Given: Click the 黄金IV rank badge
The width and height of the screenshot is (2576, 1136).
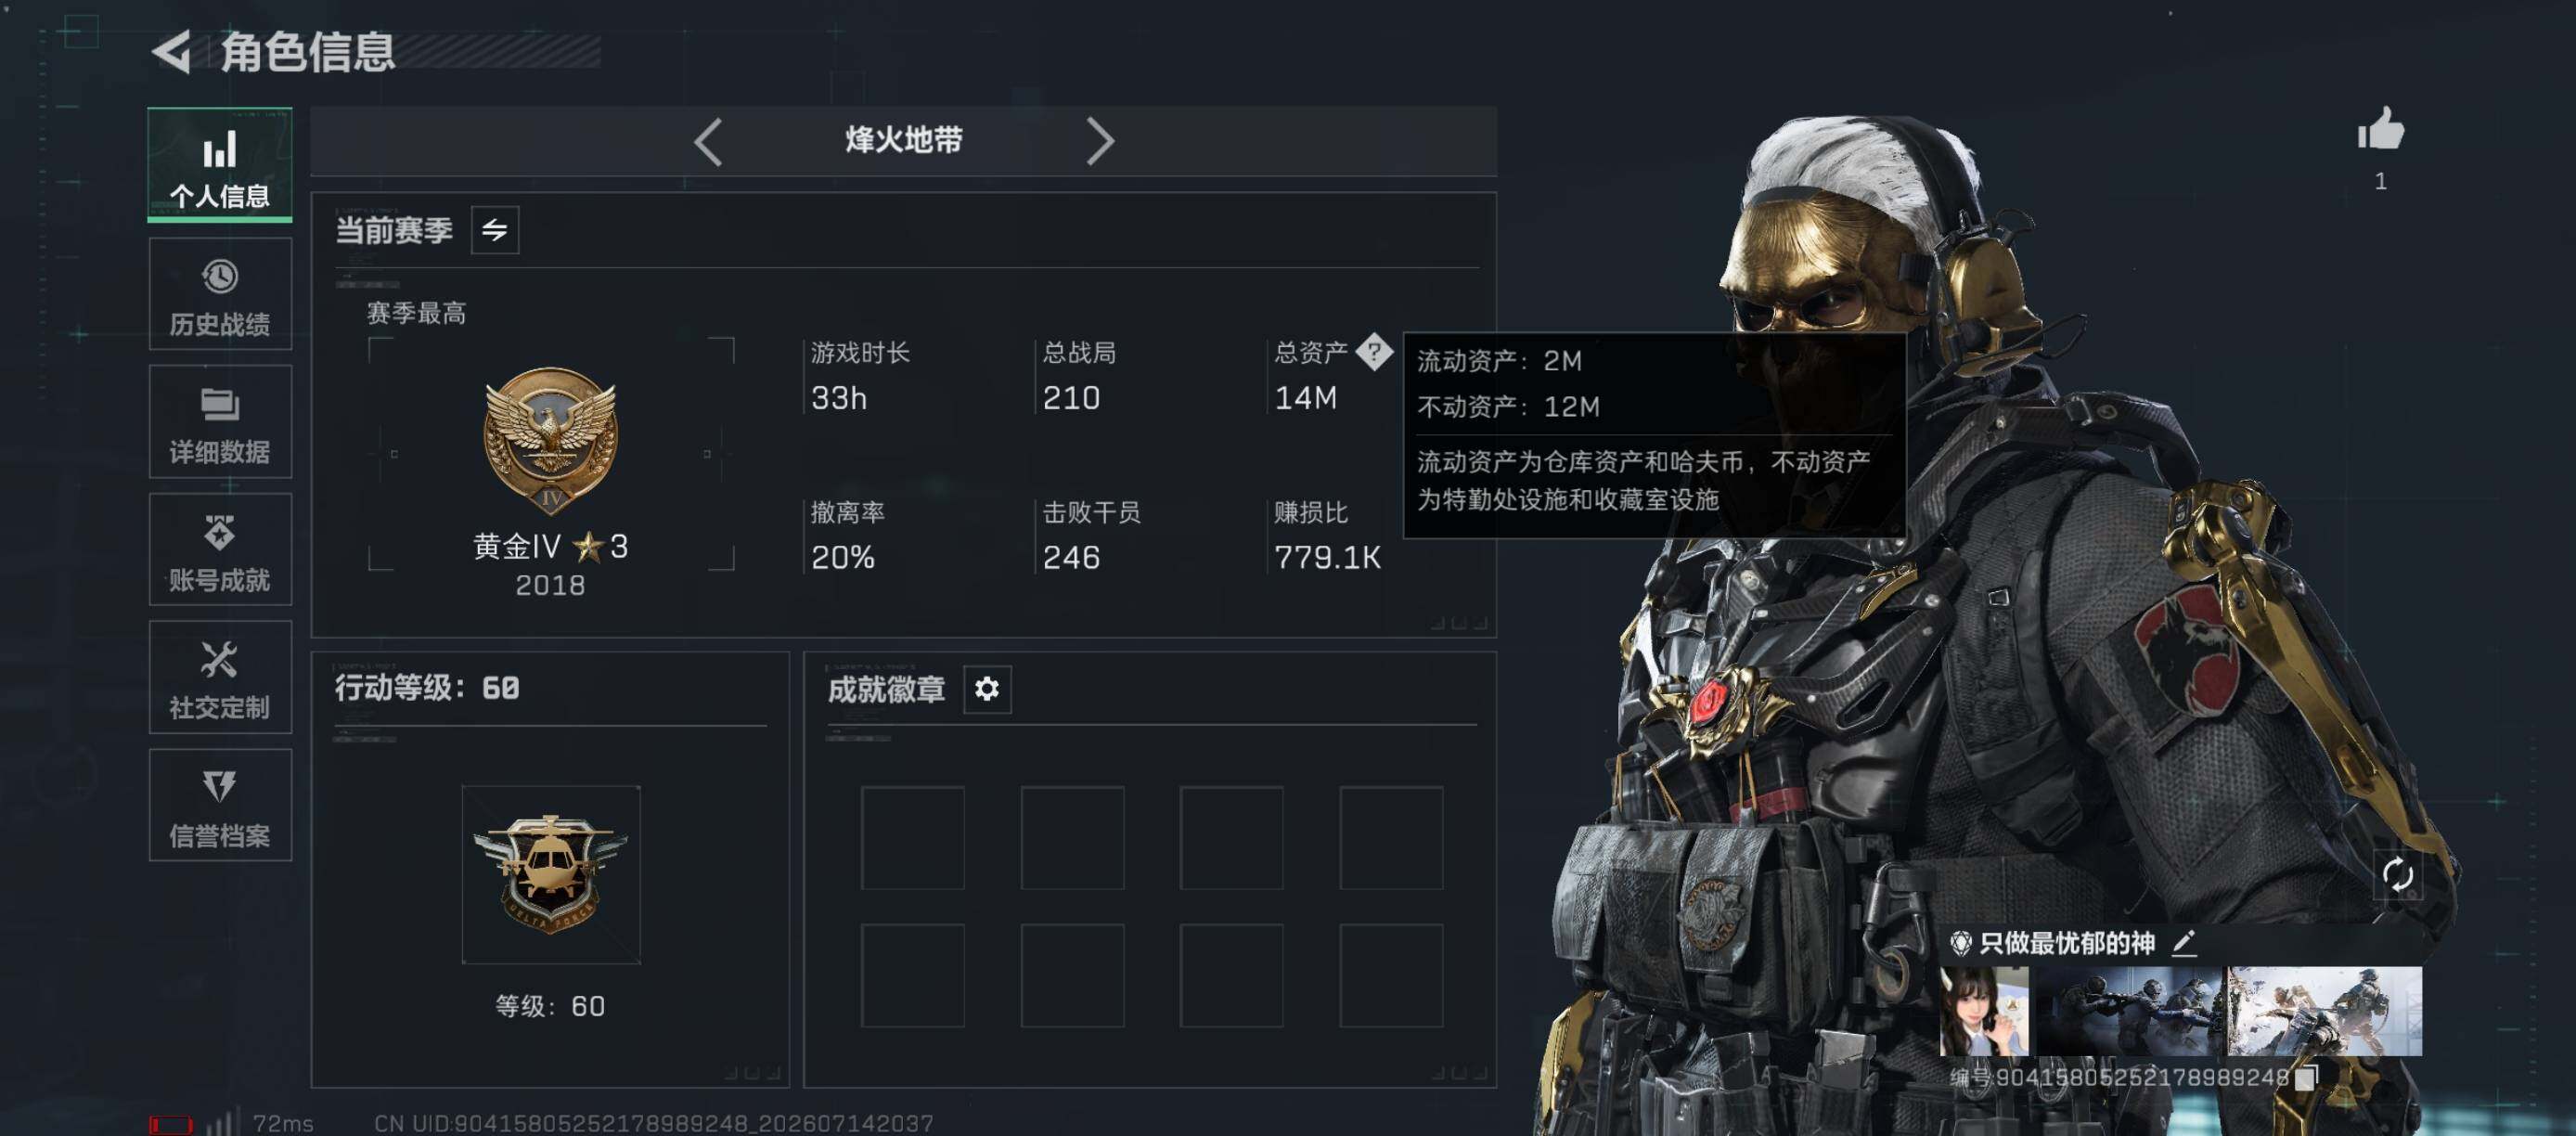Looking at the screenshot, I should (551, 442).
